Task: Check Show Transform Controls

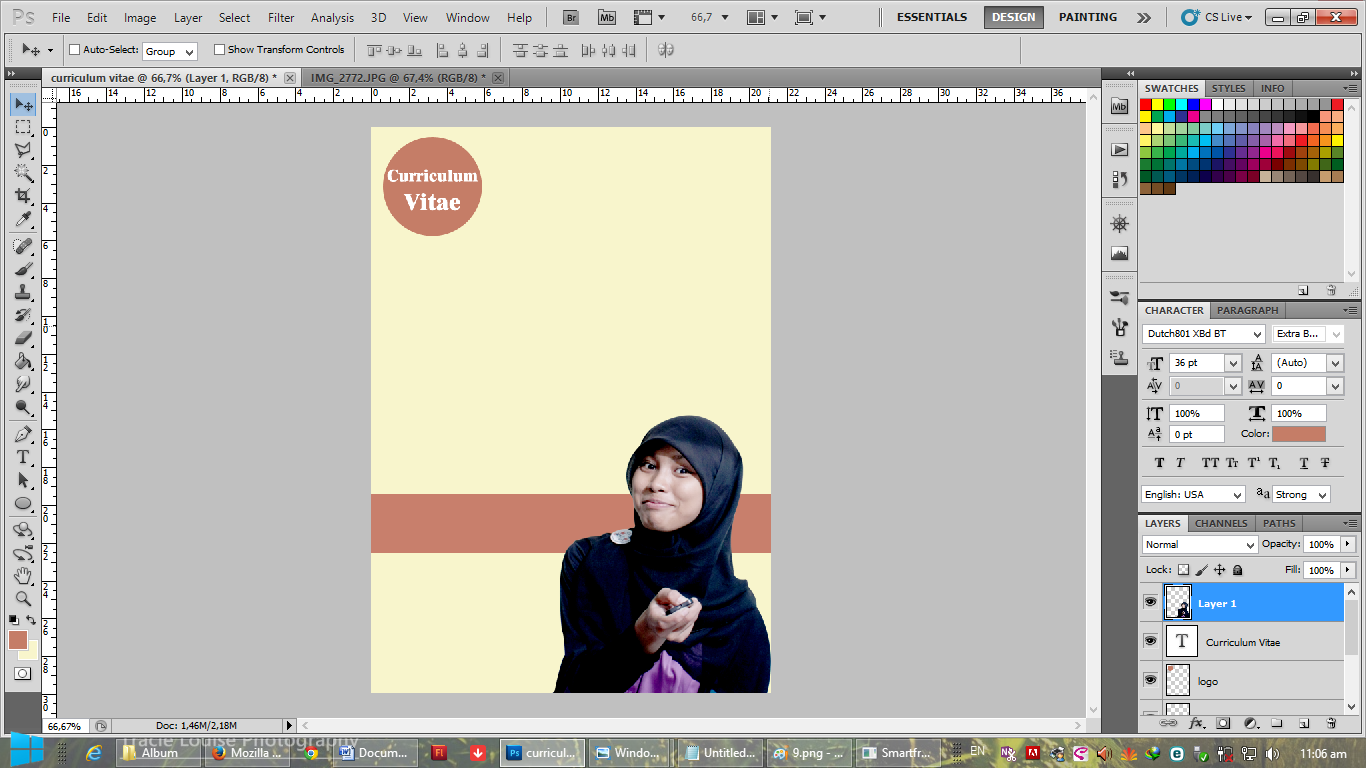Action: click(x=219, y=50)
